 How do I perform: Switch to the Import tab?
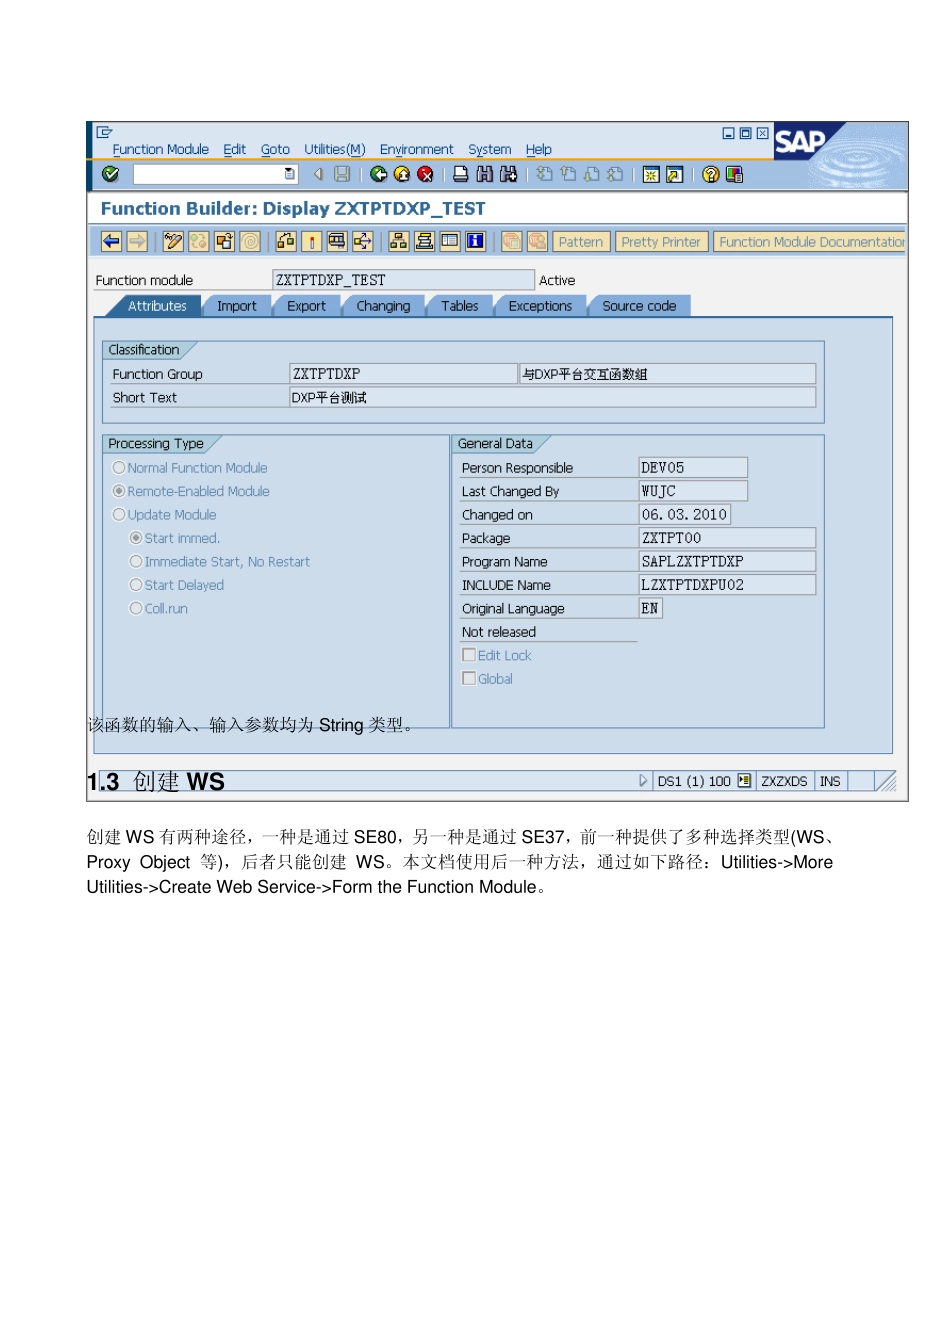237,306
